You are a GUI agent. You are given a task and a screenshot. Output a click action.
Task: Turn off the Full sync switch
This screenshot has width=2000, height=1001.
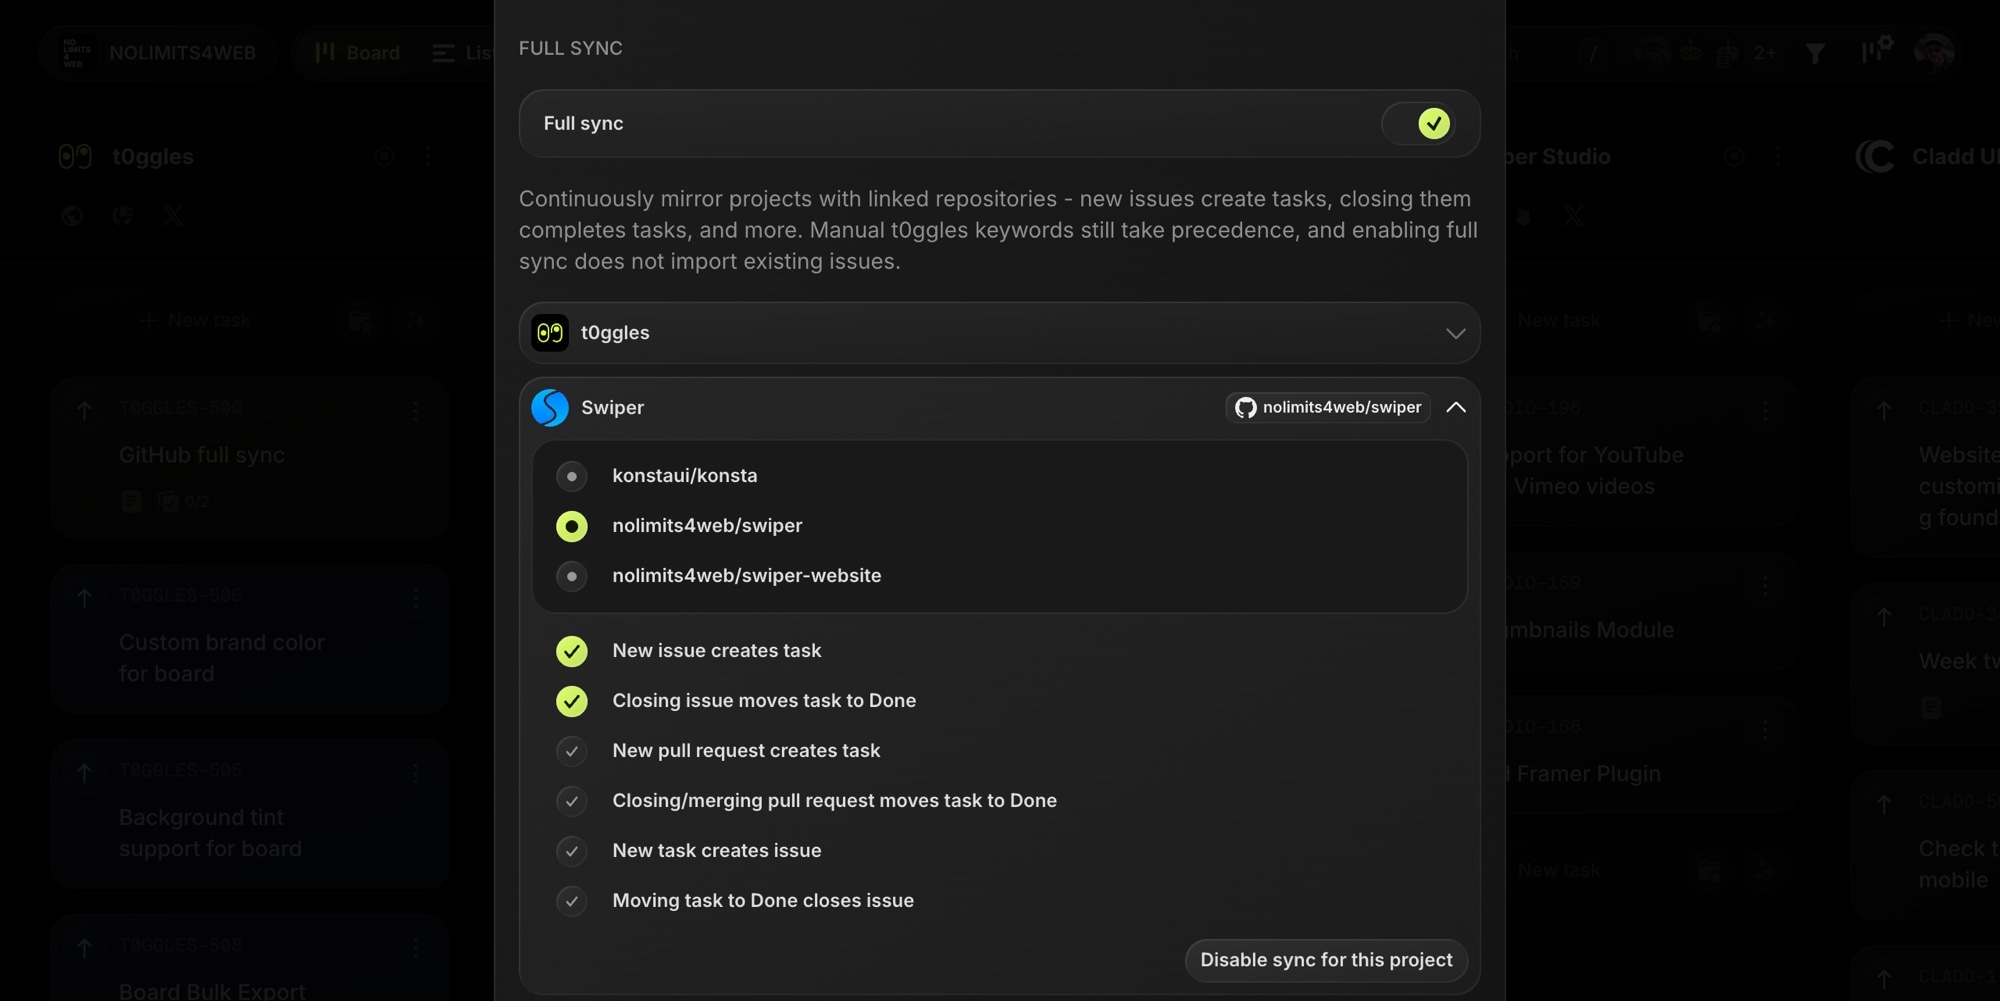tap(1419, 123)
